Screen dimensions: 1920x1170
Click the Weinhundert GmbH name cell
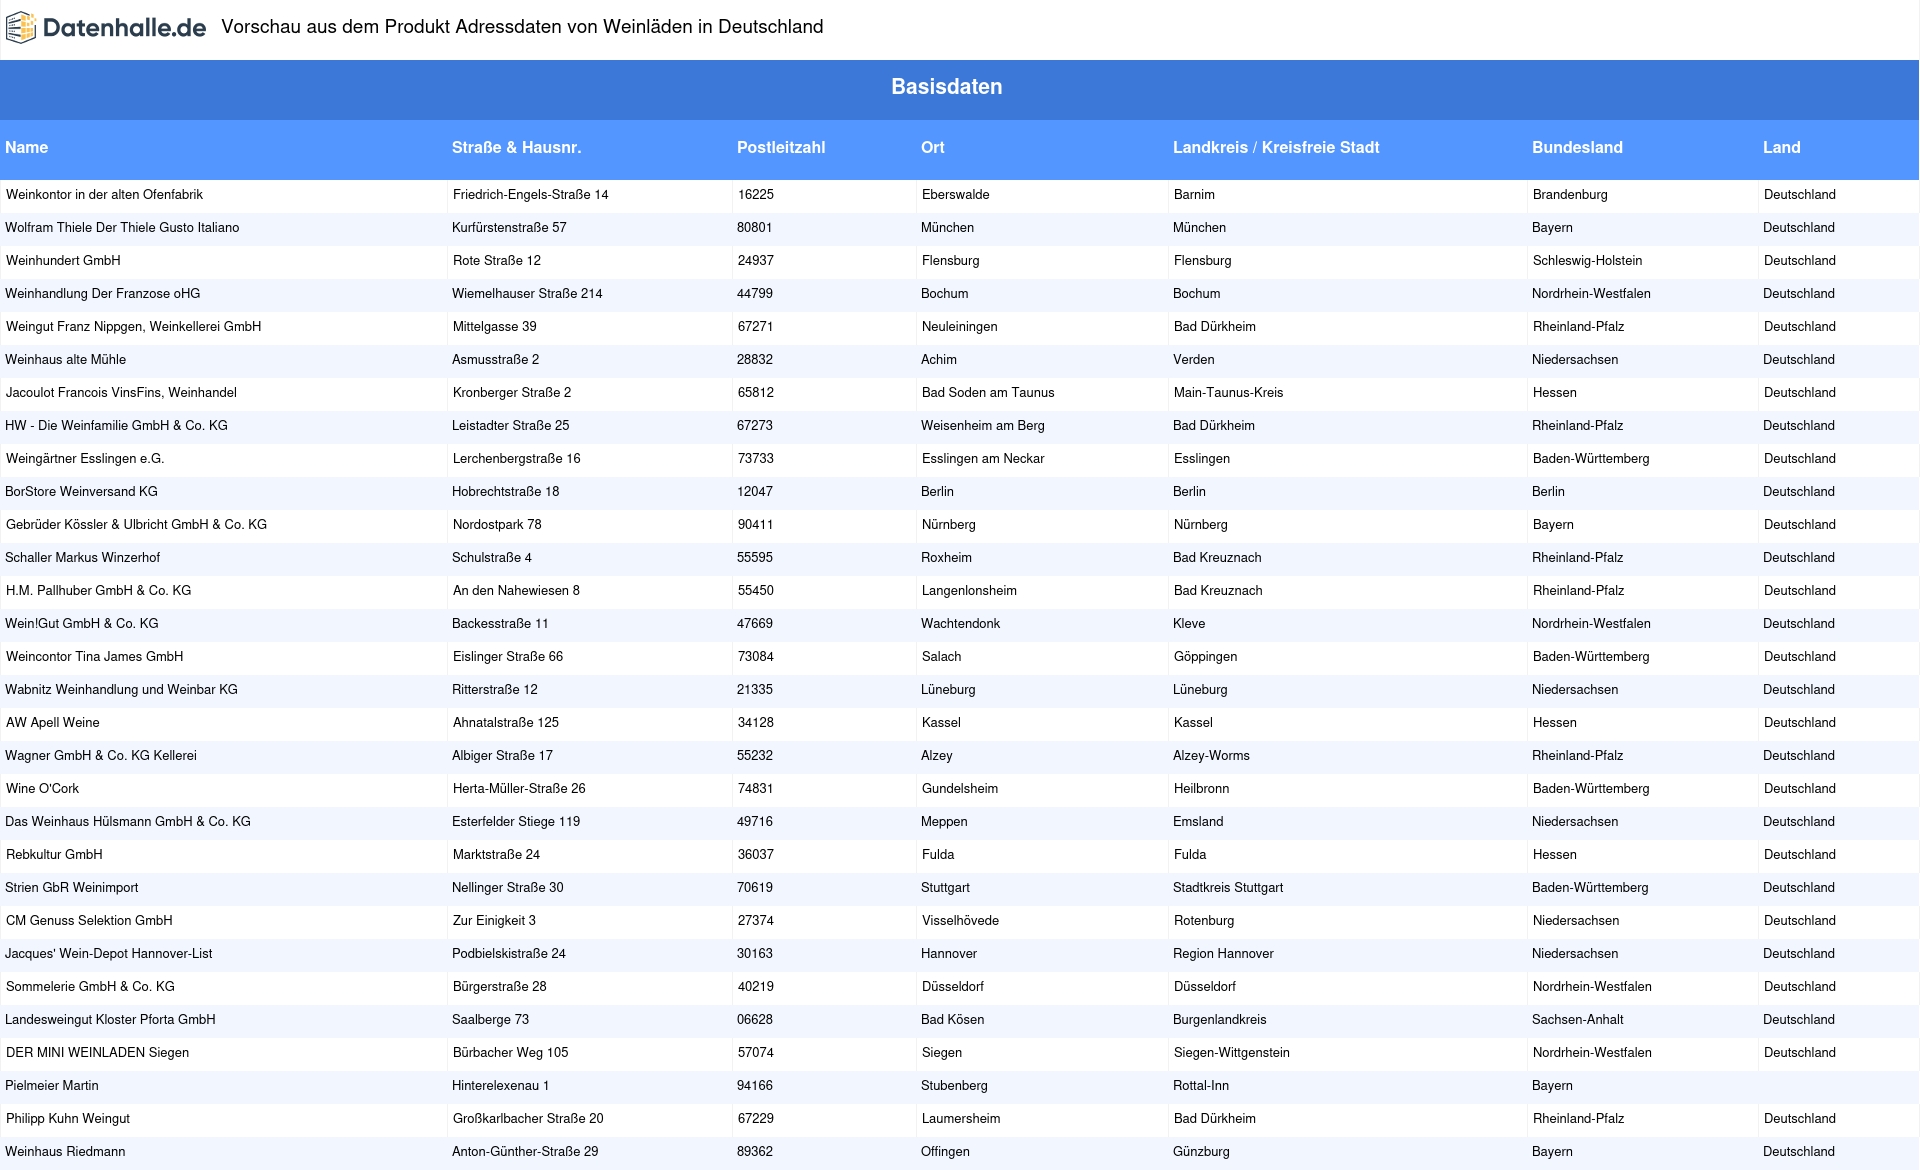coord(63,261)
